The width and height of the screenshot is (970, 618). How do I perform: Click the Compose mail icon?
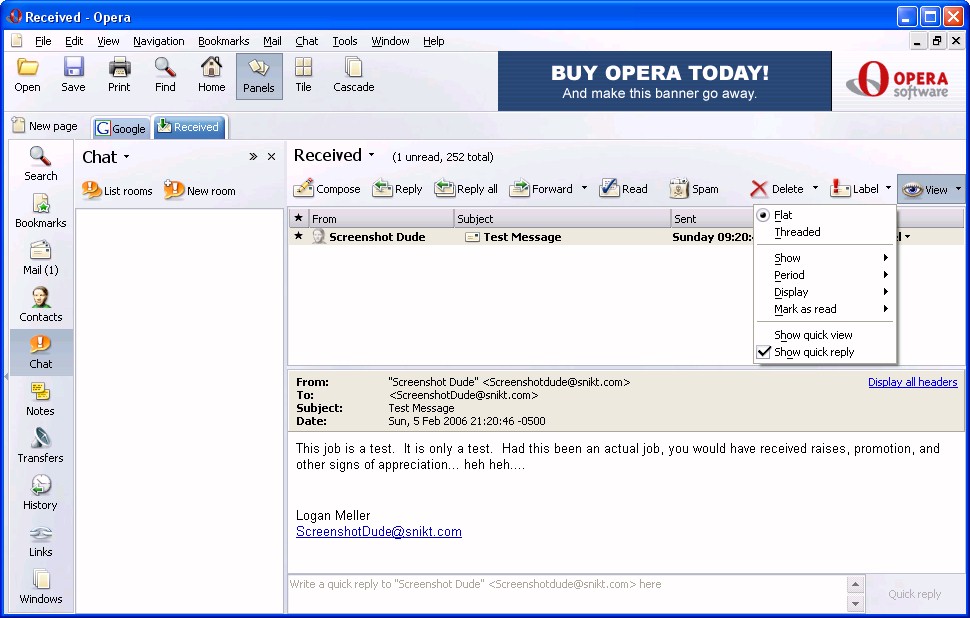click(x=327, y=189)
